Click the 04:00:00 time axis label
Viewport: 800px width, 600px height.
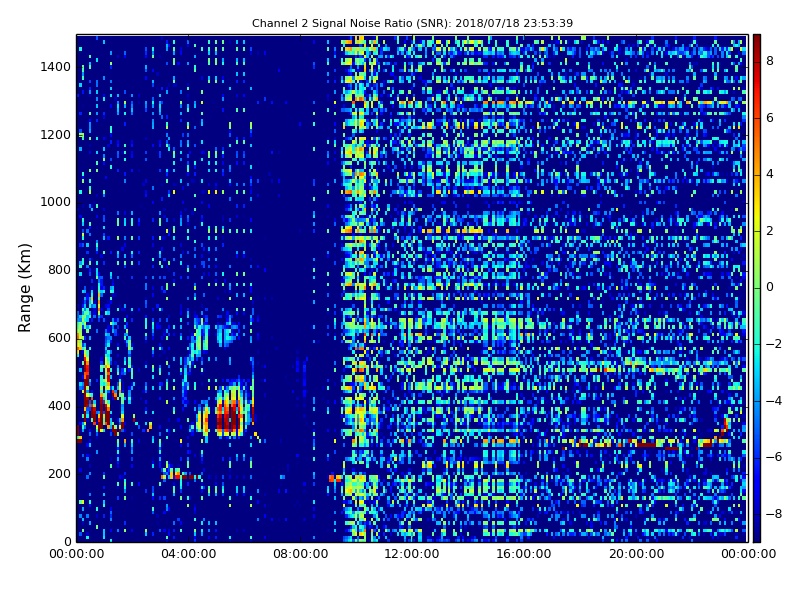(x=188, y=554)
